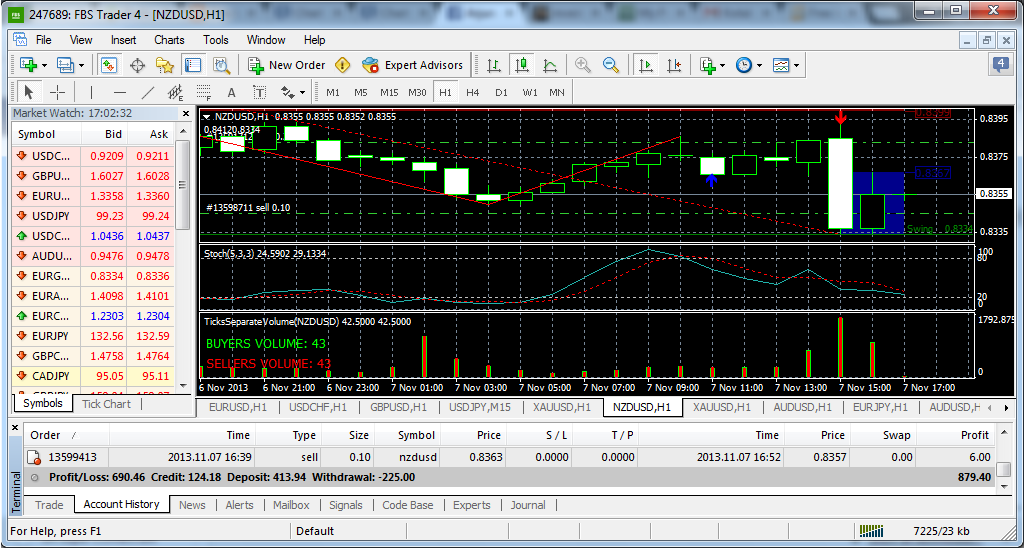The height and width of the screenshot is (548, 1024).
Task: Select the H4 timeframe button
Action: click(473, 92)
